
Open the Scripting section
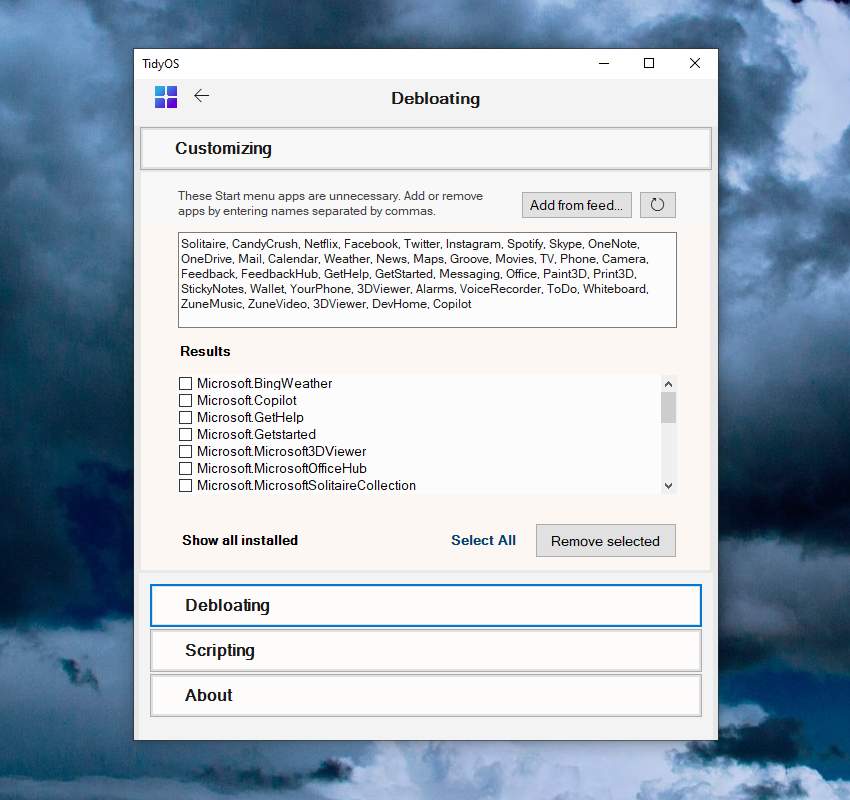pos(426,650)
